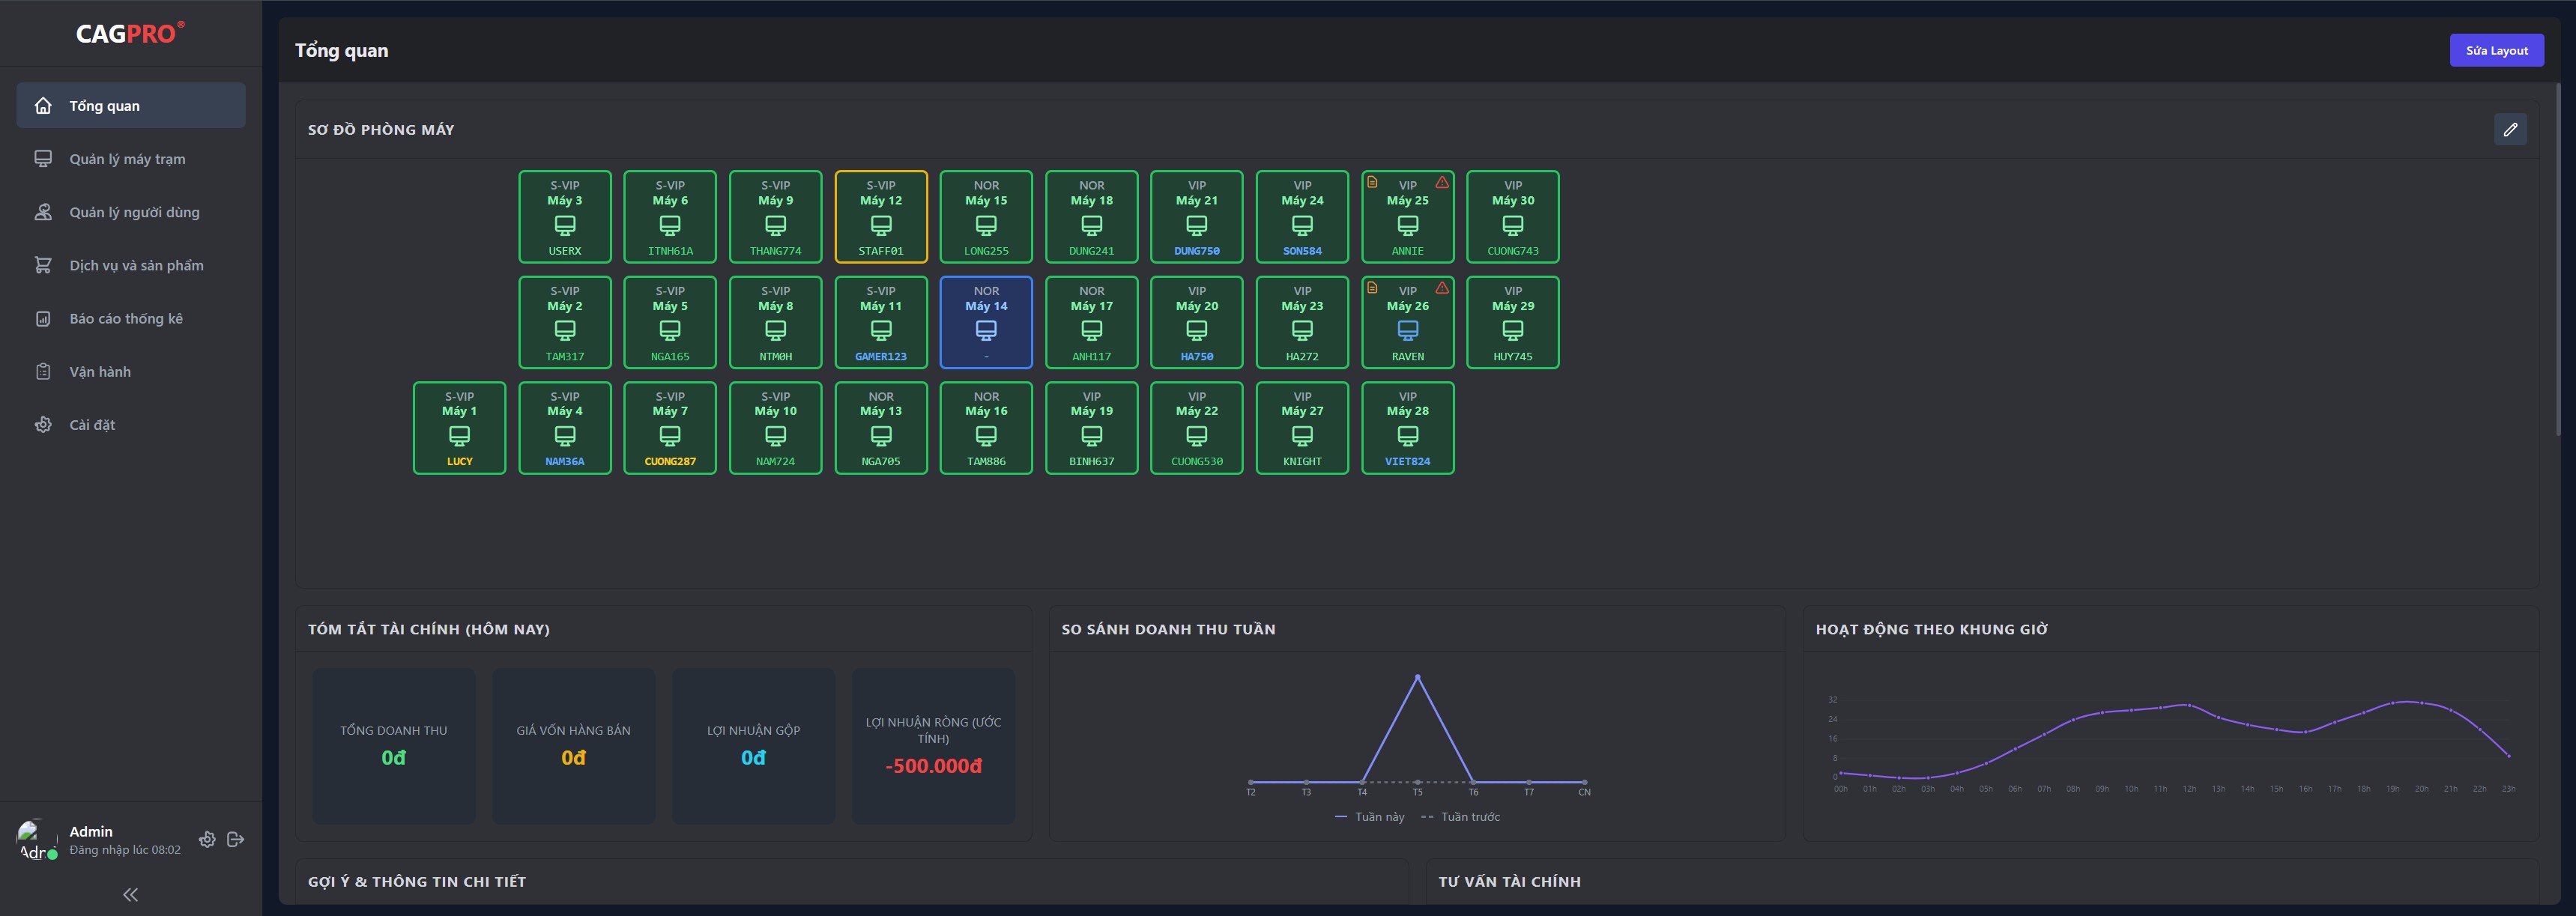This screenshot has width=2576, height=916.
Task: Go to the Quản lý người dùng page
Action: tap(134, 212)
